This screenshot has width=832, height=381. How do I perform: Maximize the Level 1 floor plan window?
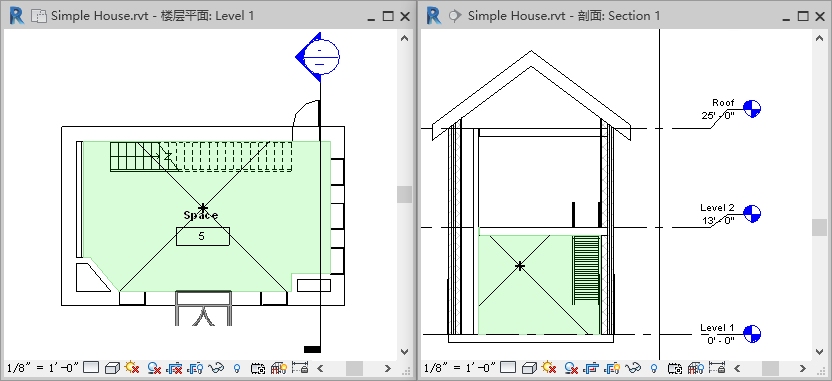point(388,16)
